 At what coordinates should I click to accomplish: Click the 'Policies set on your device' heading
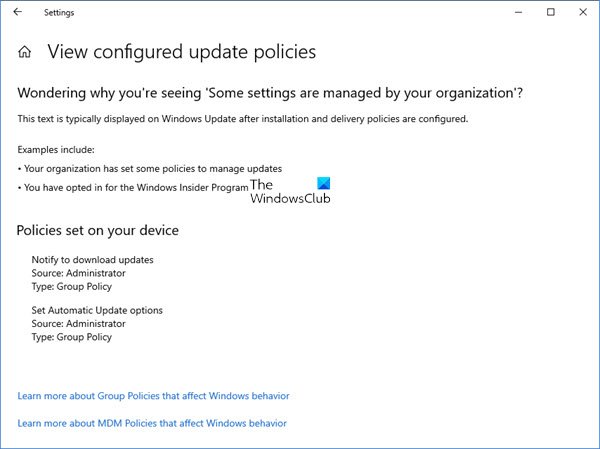coord(98,230)
